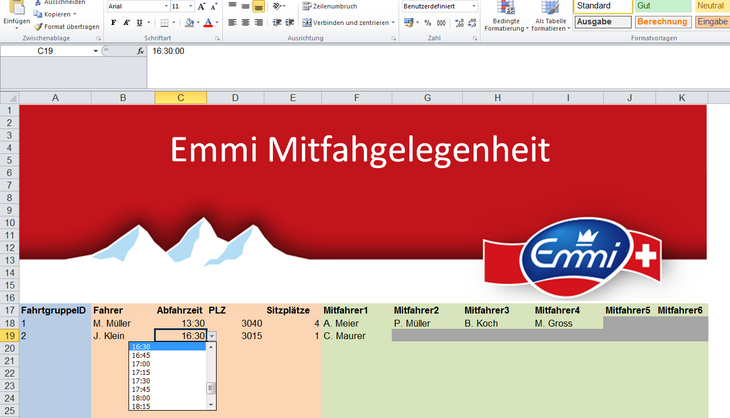Choose 17:15 from dropdown list
Screen dimensions: 730x418
[x=168, y=372]
